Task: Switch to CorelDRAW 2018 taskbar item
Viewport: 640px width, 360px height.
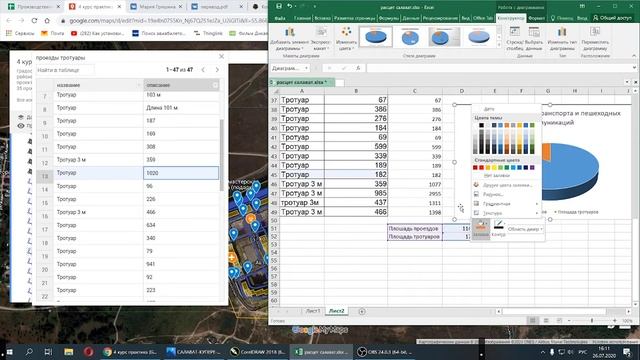Action: tap(258, 351)
